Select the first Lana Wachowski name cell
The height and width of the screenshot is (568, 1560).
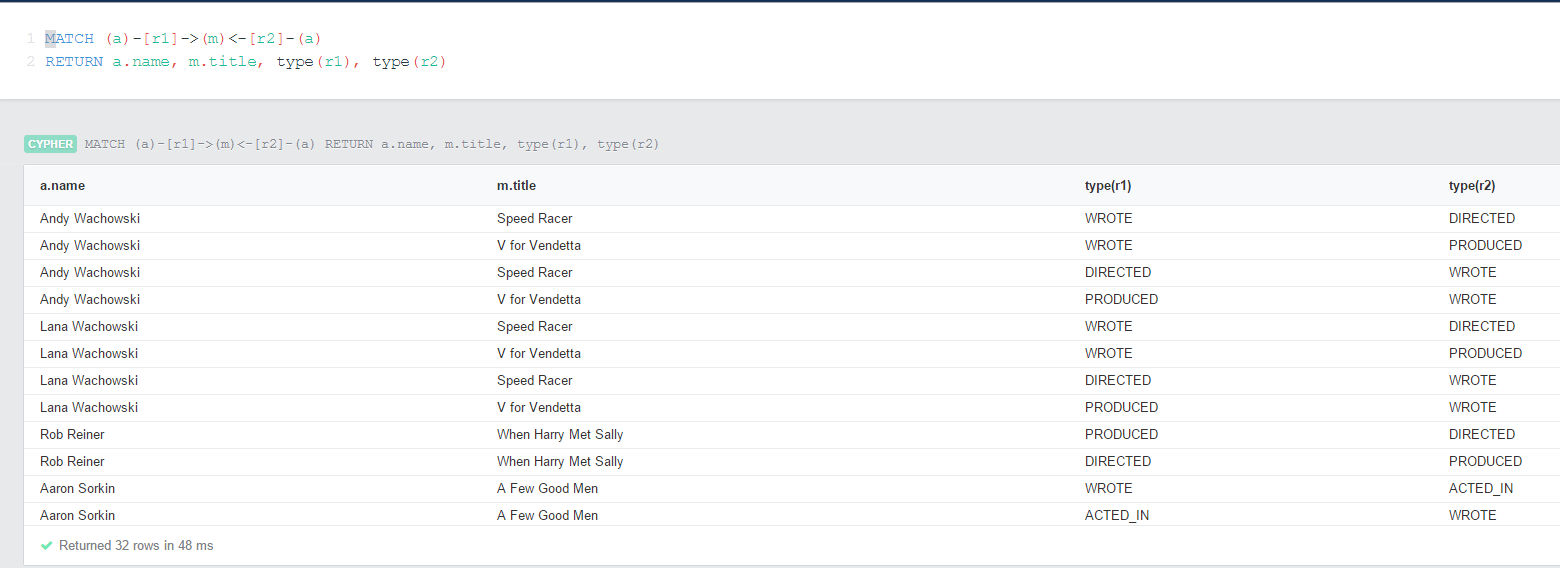(x=89, y=326)
